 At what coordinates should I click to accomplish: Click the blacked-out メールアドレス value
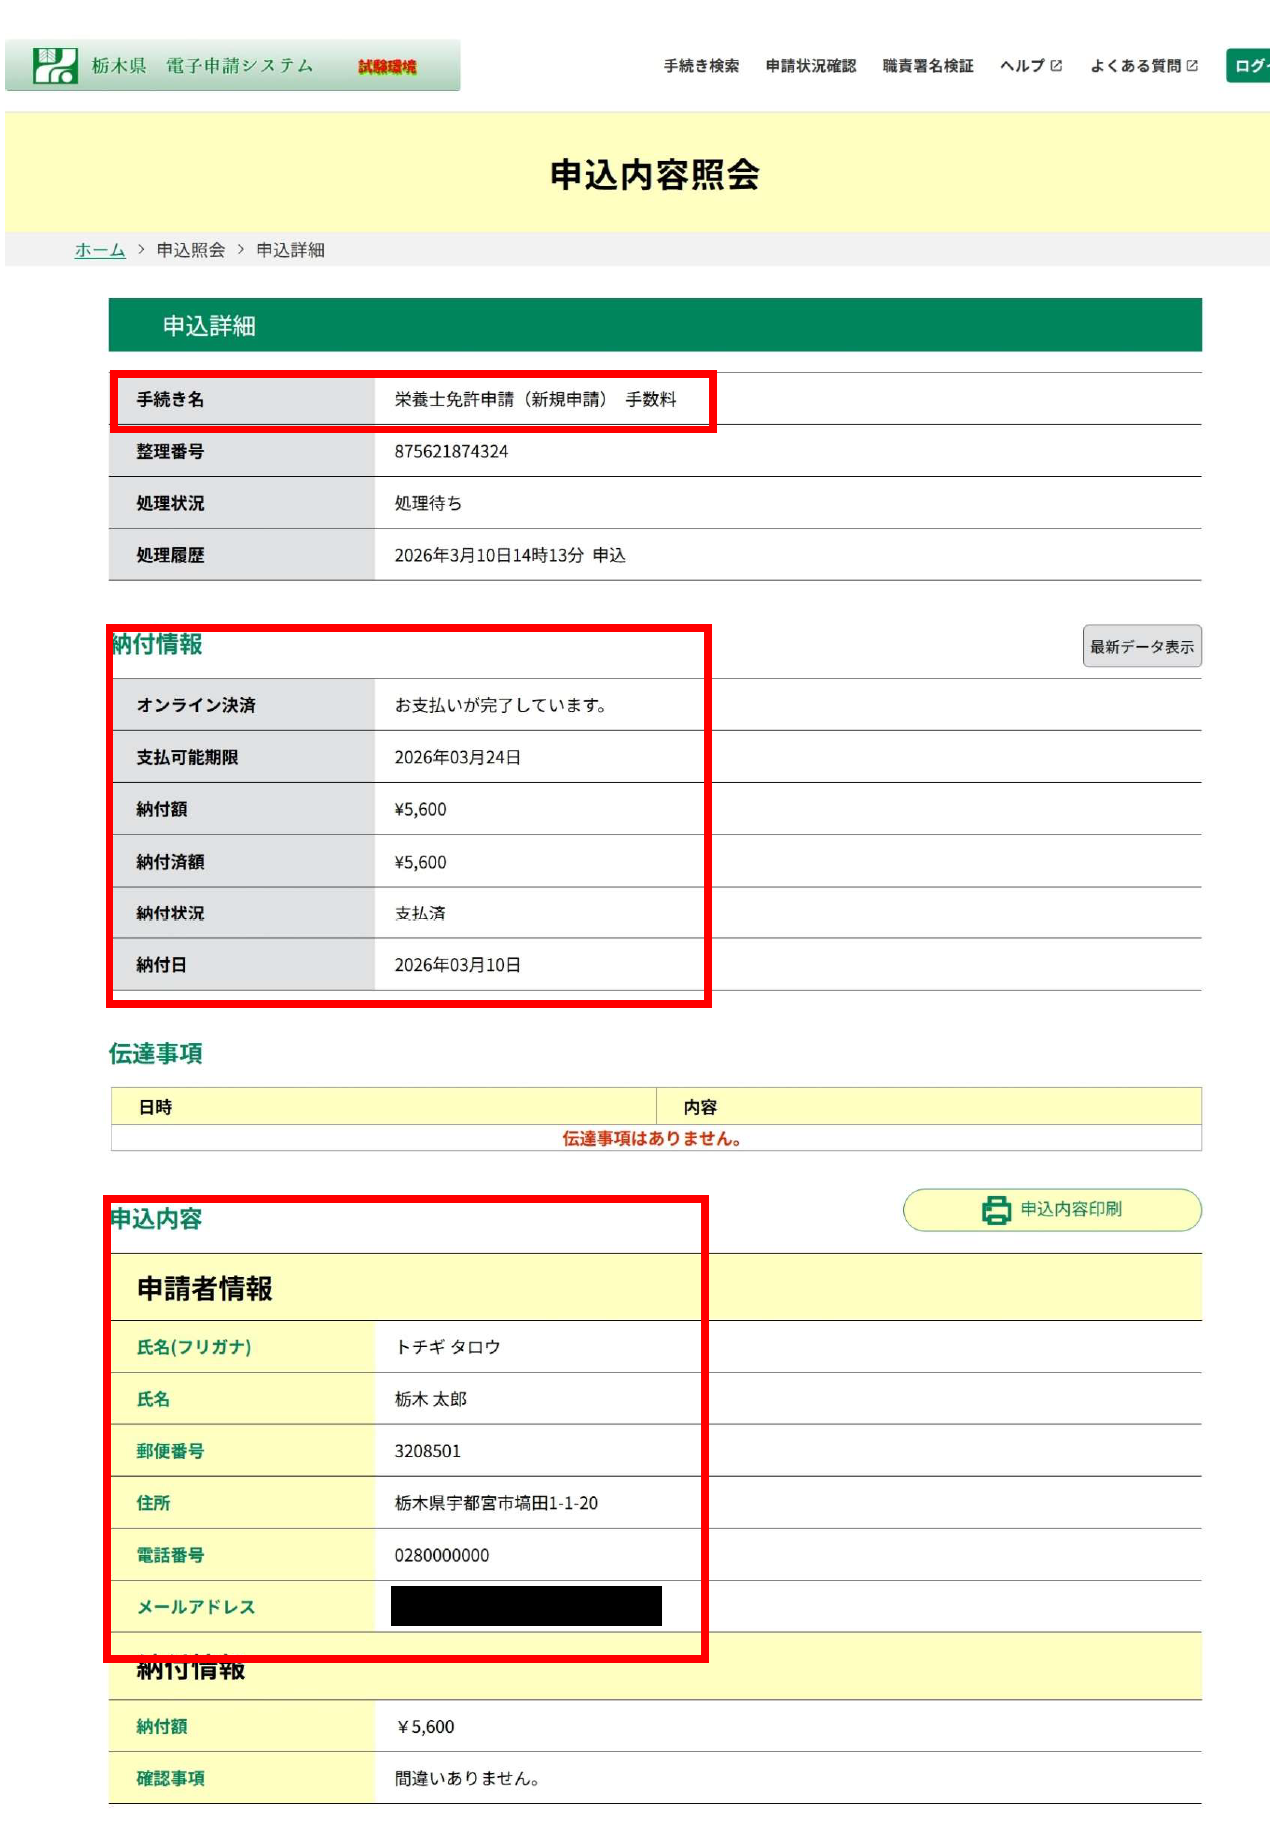[526, 1606]
